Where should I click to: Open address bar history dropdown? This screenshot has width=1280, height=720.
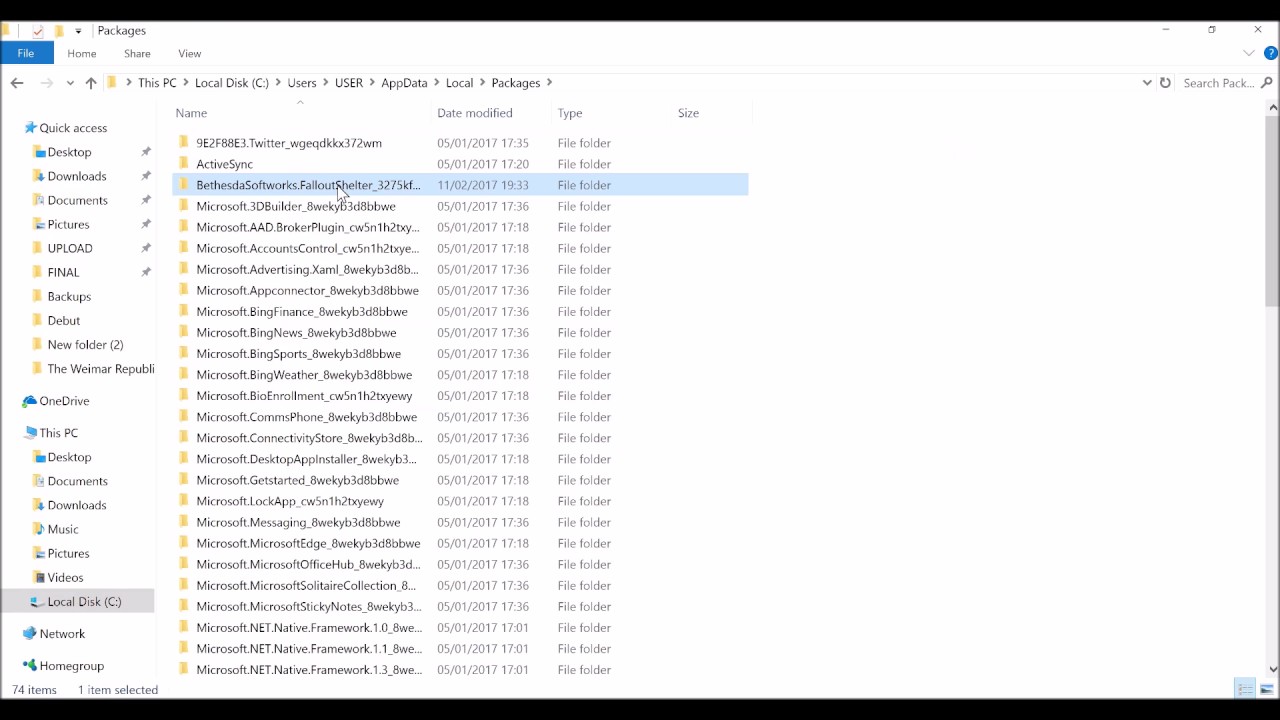(x=1147, y=83)
